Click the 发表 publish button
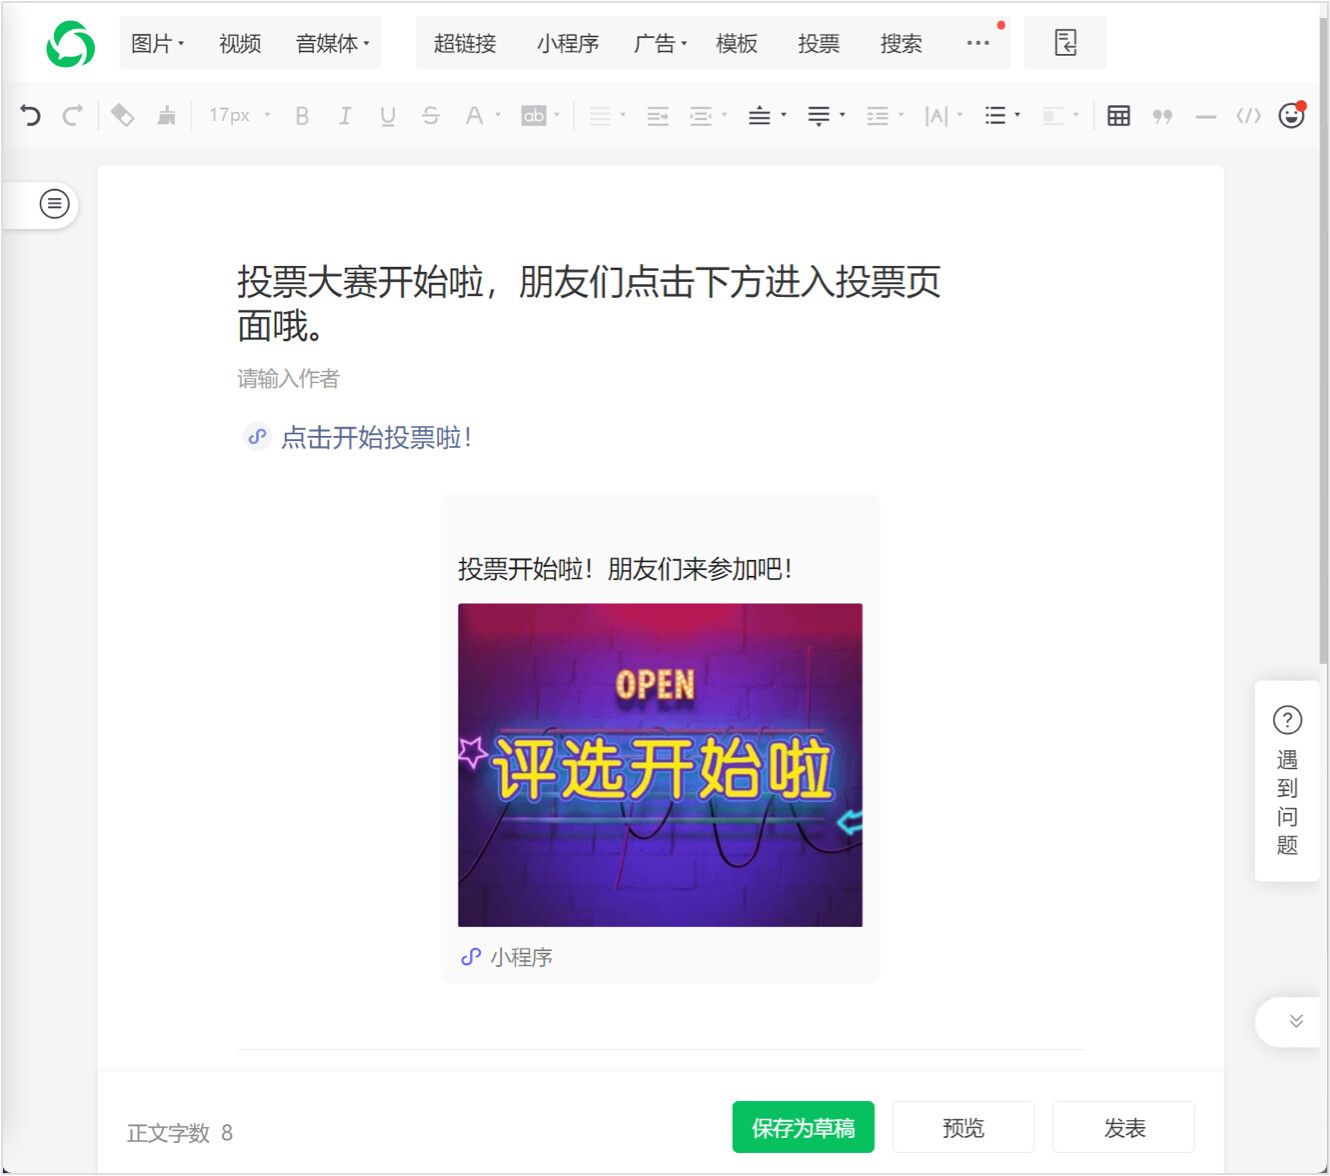This screenshot has height=1176, width=1330. 1124,1127
